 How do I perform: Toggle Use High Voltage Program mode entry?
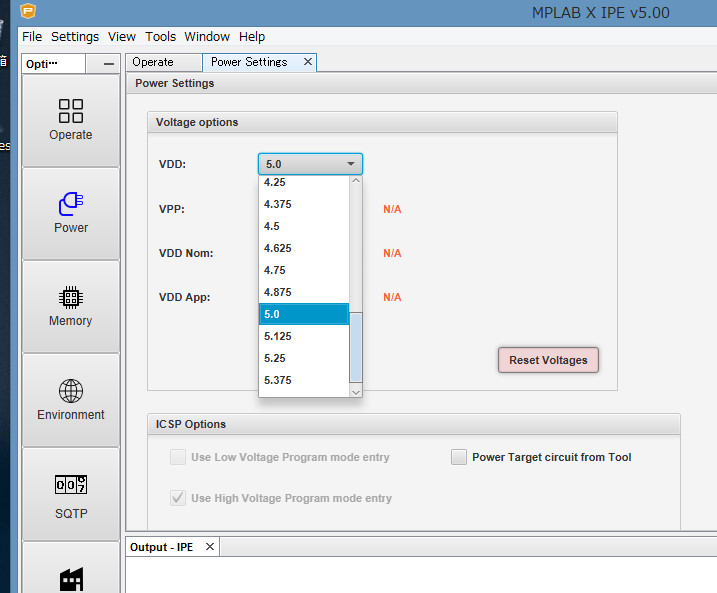point(178,497)
